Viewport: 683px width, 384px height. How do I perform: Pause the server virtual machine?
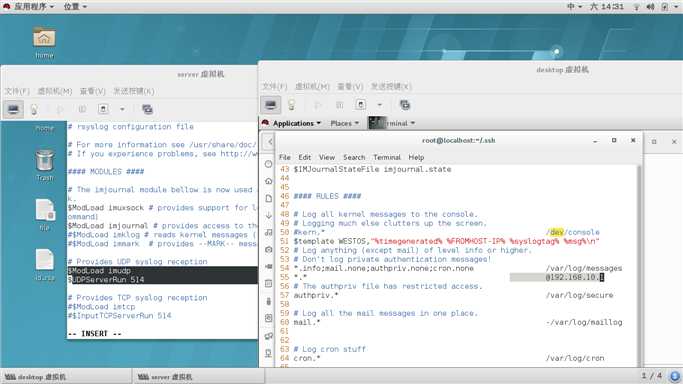click(x=82, y=109)
